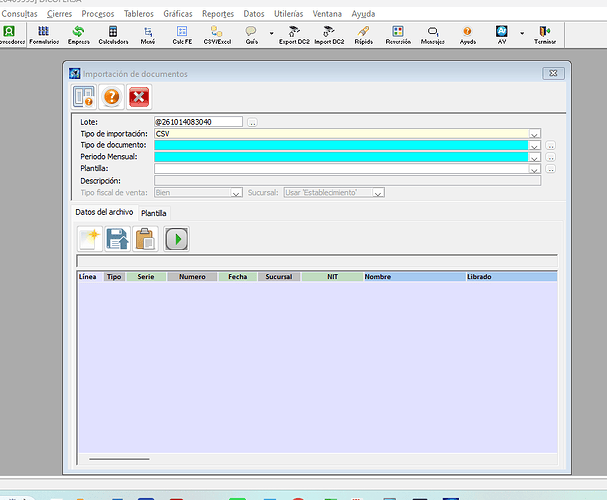Click the Menú toolbar icon
Image resolution: width=607 pixels, height=500 pixels.
(x=148, y=35)
